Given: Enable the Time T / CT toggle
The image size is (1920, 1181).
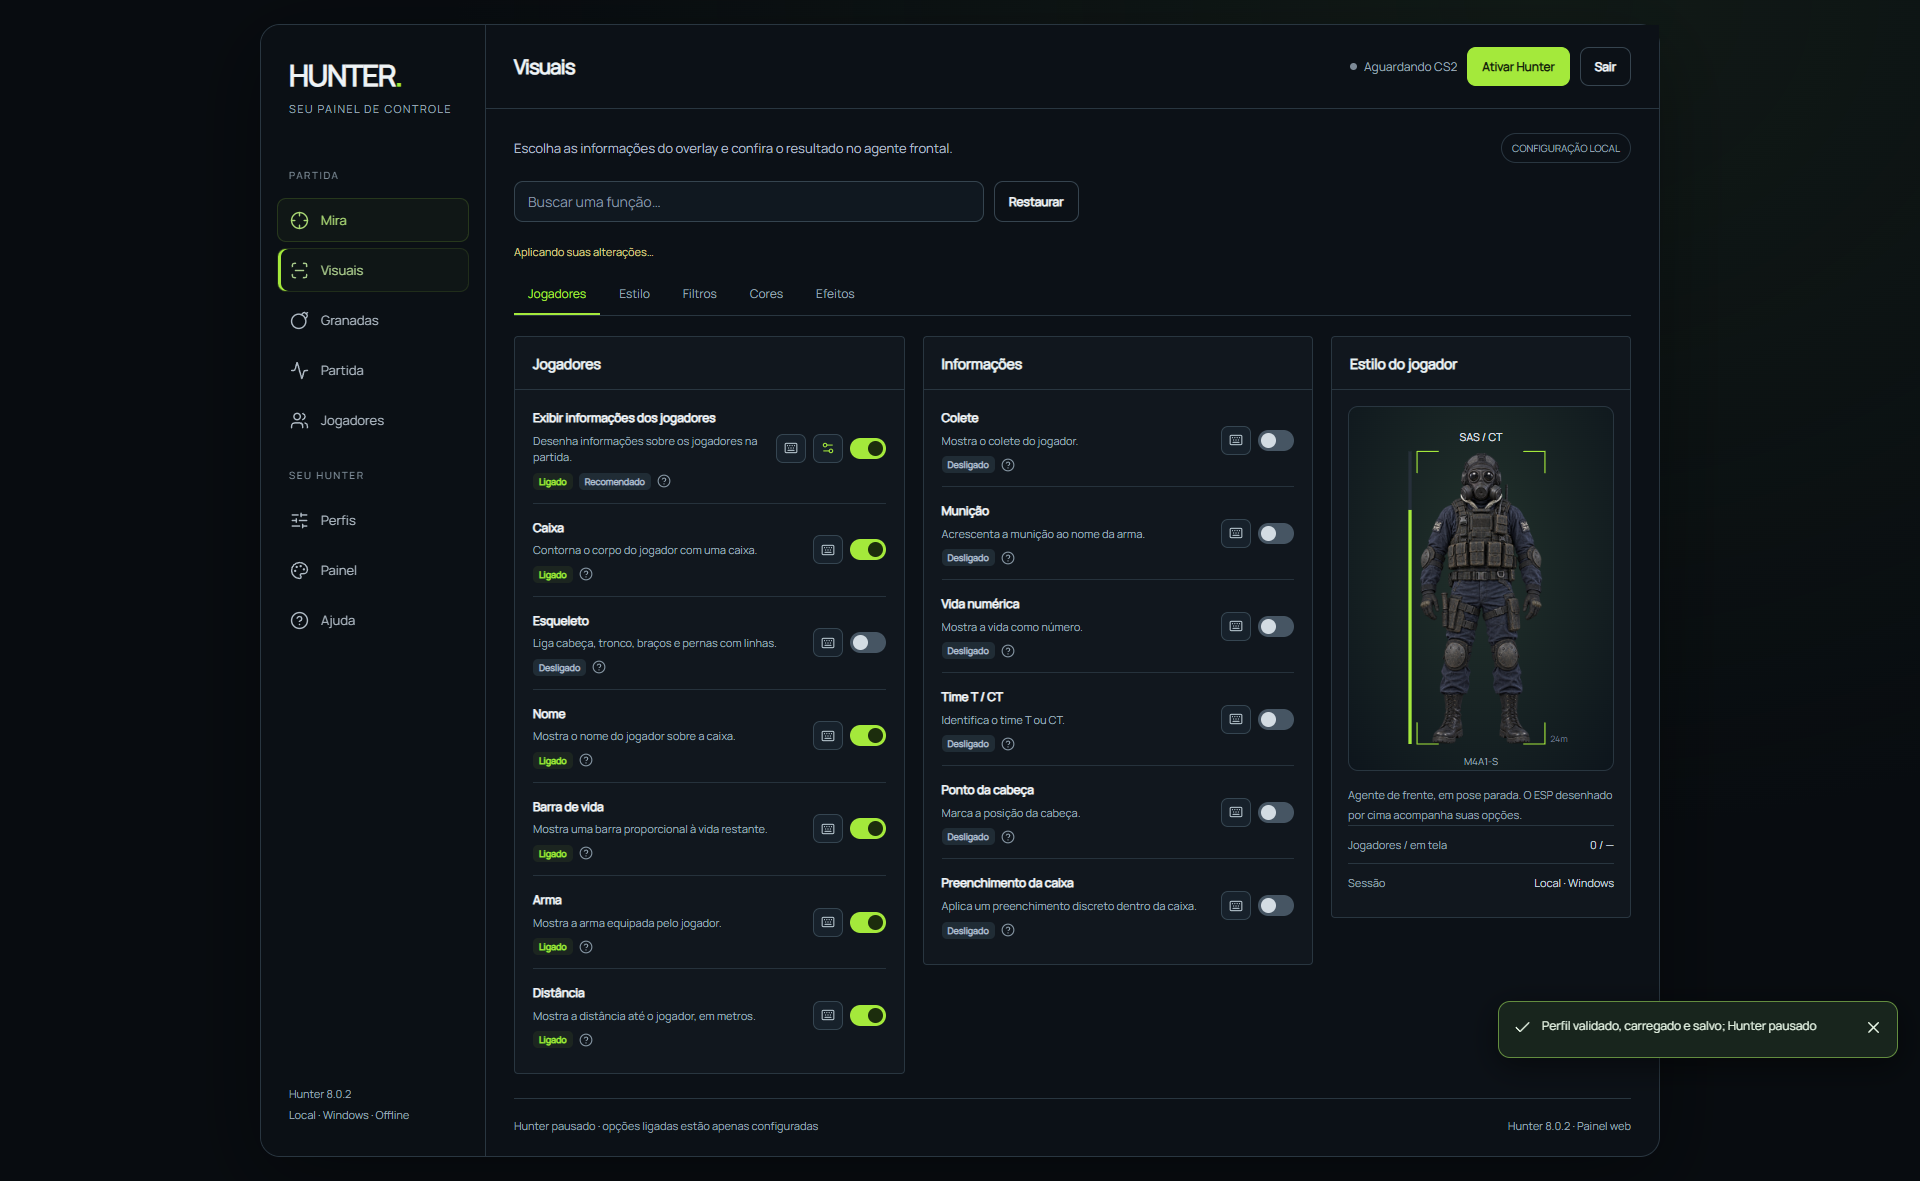Looking at the screenshot, I should pyautogui.click(x=1276, y=719).
